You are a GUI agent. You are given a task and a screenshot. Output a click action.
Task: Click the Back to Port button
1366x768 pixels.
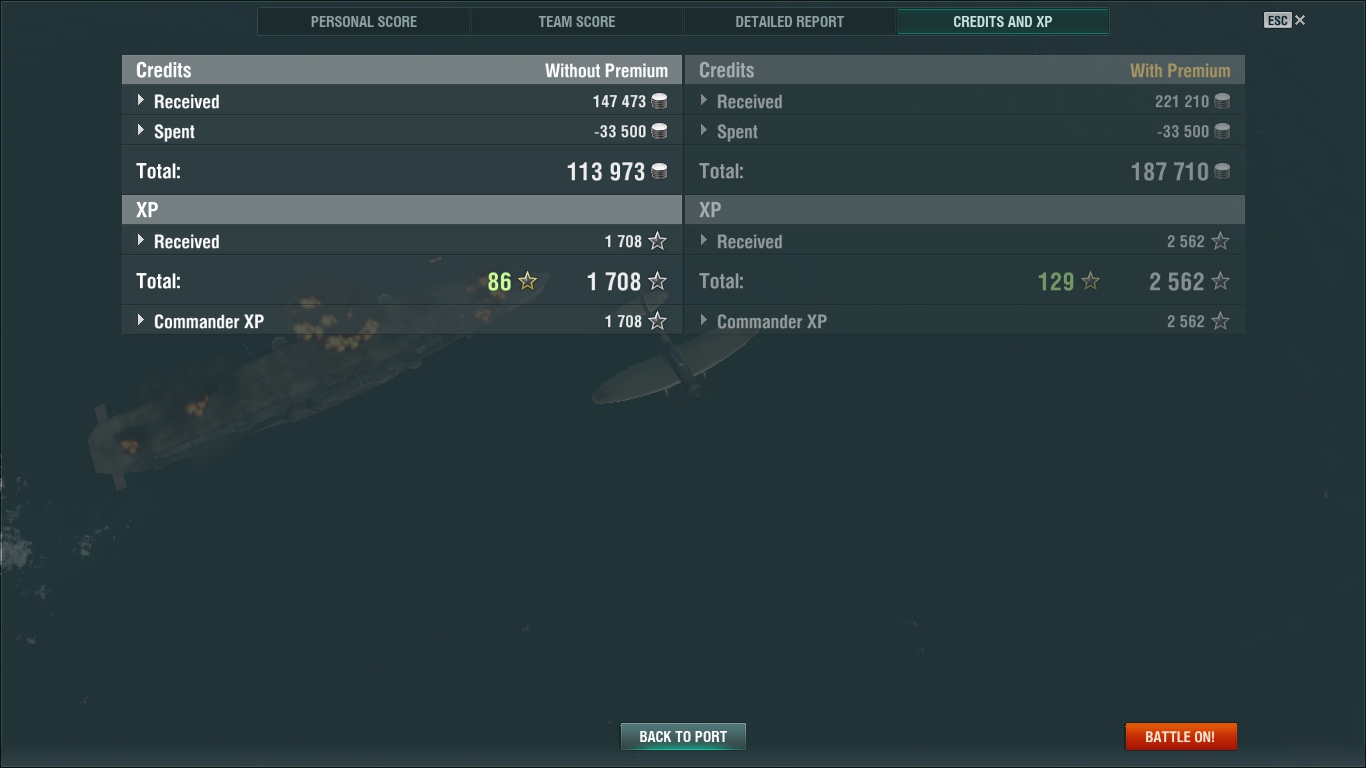pyautogui.click(x=683, y=737)
